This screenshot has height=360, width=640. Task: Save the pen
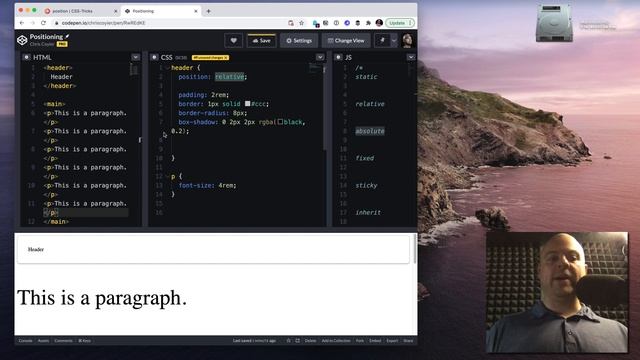point(261,40)
